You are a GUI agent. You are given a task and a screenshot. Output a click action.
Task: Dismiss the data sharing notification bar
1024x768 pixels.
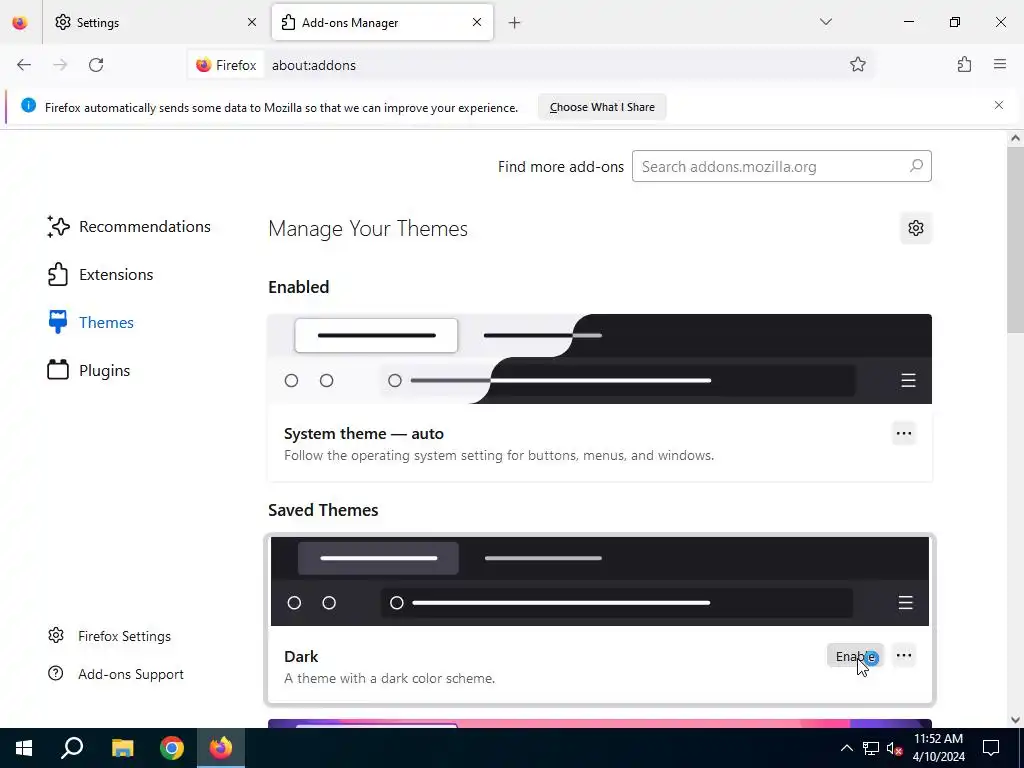tap(999, 105)
